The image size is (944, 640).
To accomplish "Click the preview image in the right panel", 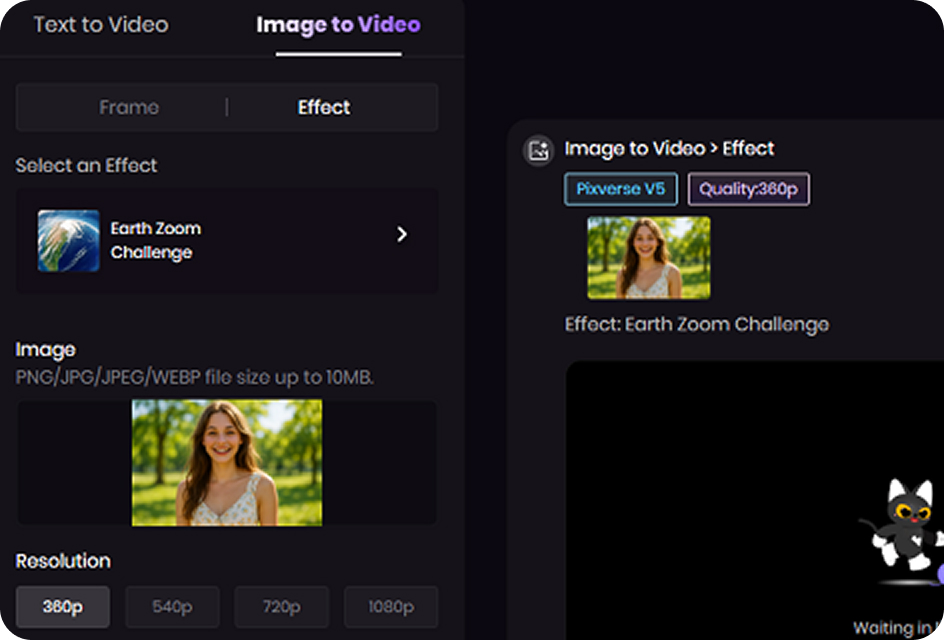I will point(646,258).
